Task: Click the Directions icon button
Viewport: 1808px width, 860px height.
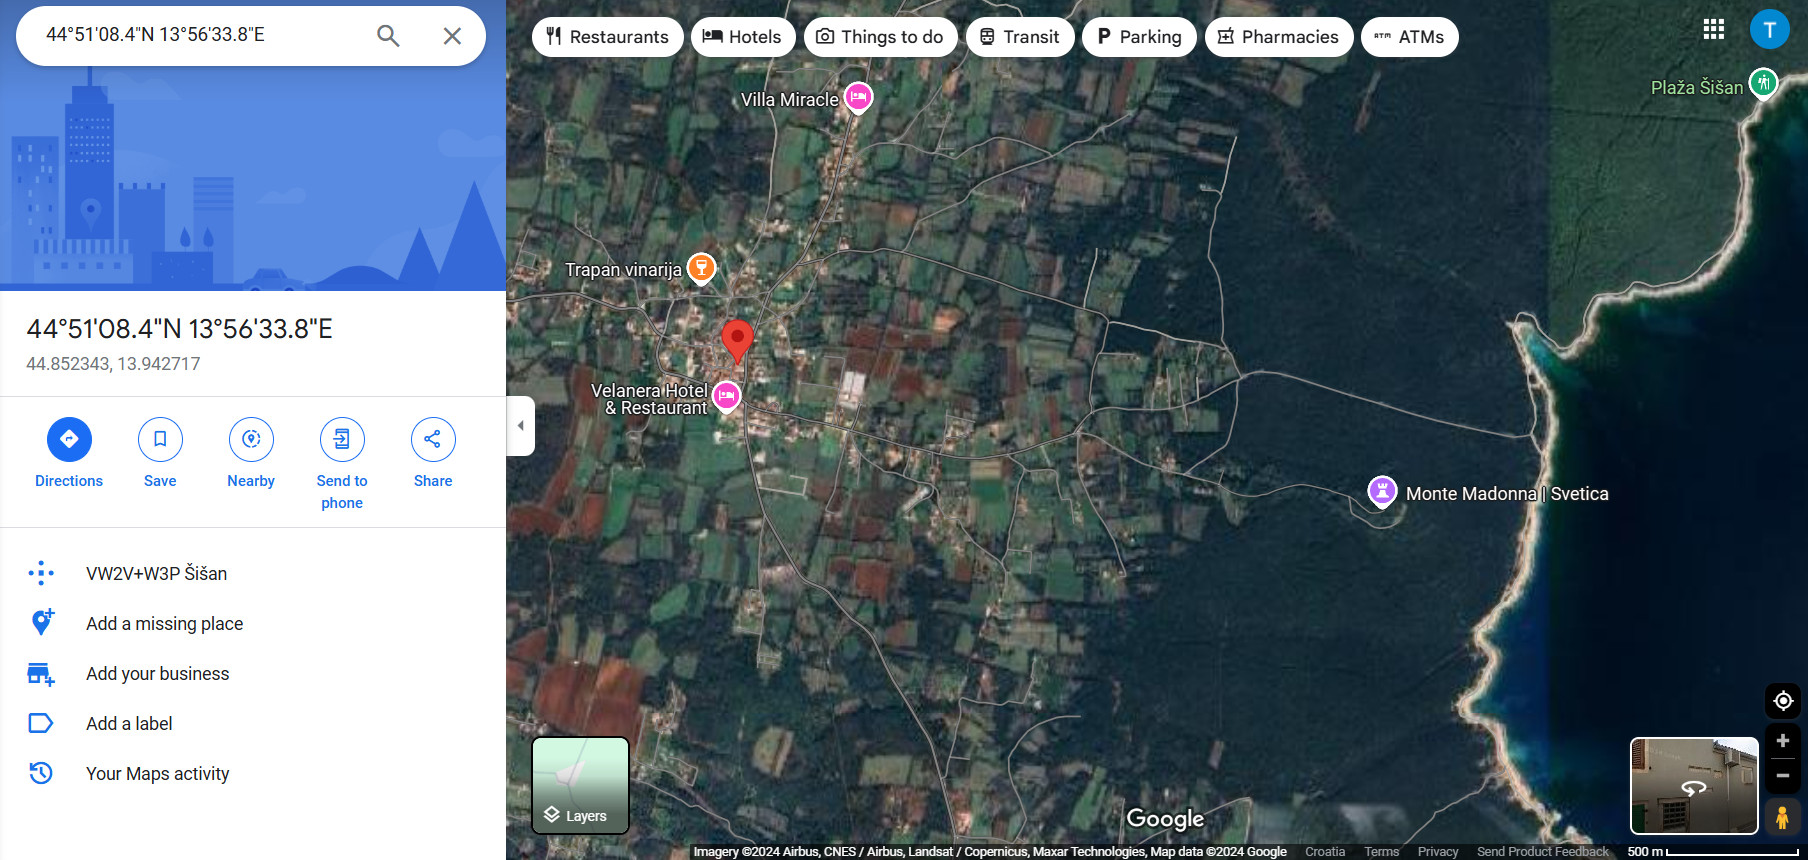Action: (x=69, y=439)
